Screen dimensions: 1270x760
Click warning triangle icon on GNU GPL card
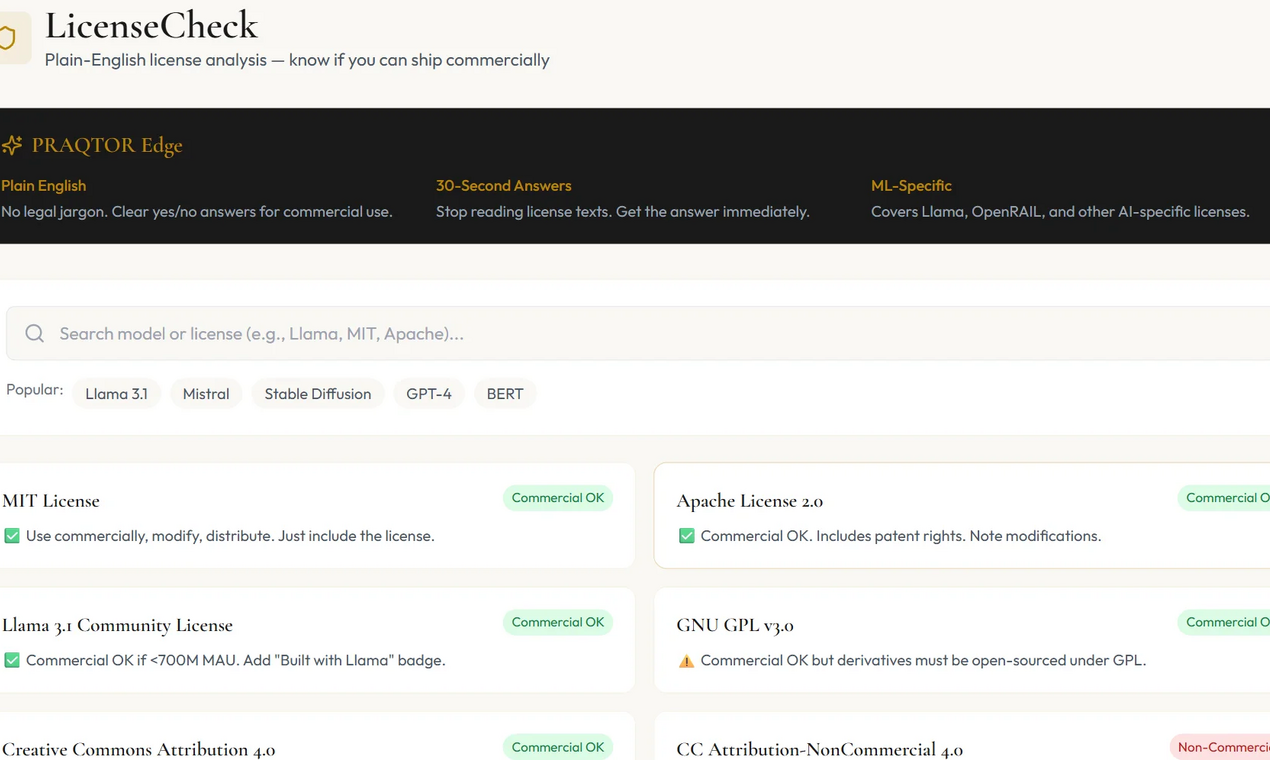click(686, 660)
